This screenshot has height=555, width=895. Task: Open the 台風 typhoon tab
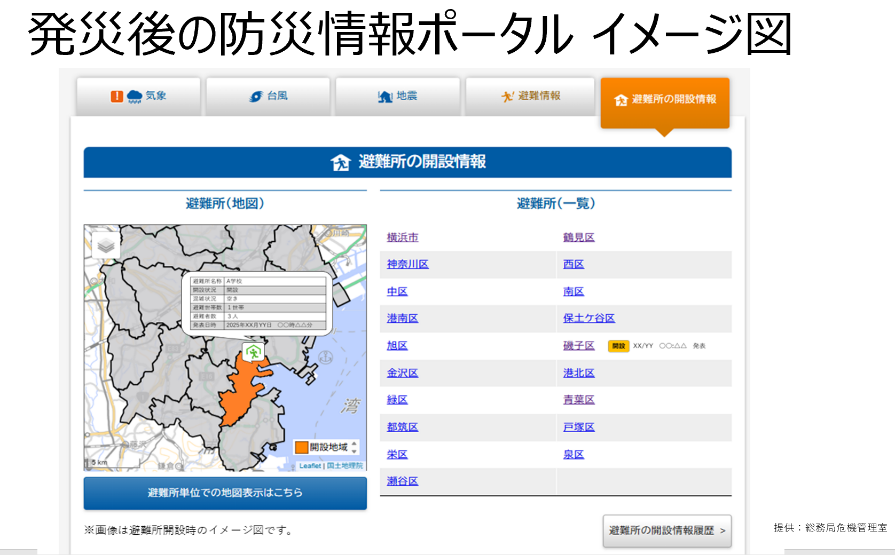point(268,97)
